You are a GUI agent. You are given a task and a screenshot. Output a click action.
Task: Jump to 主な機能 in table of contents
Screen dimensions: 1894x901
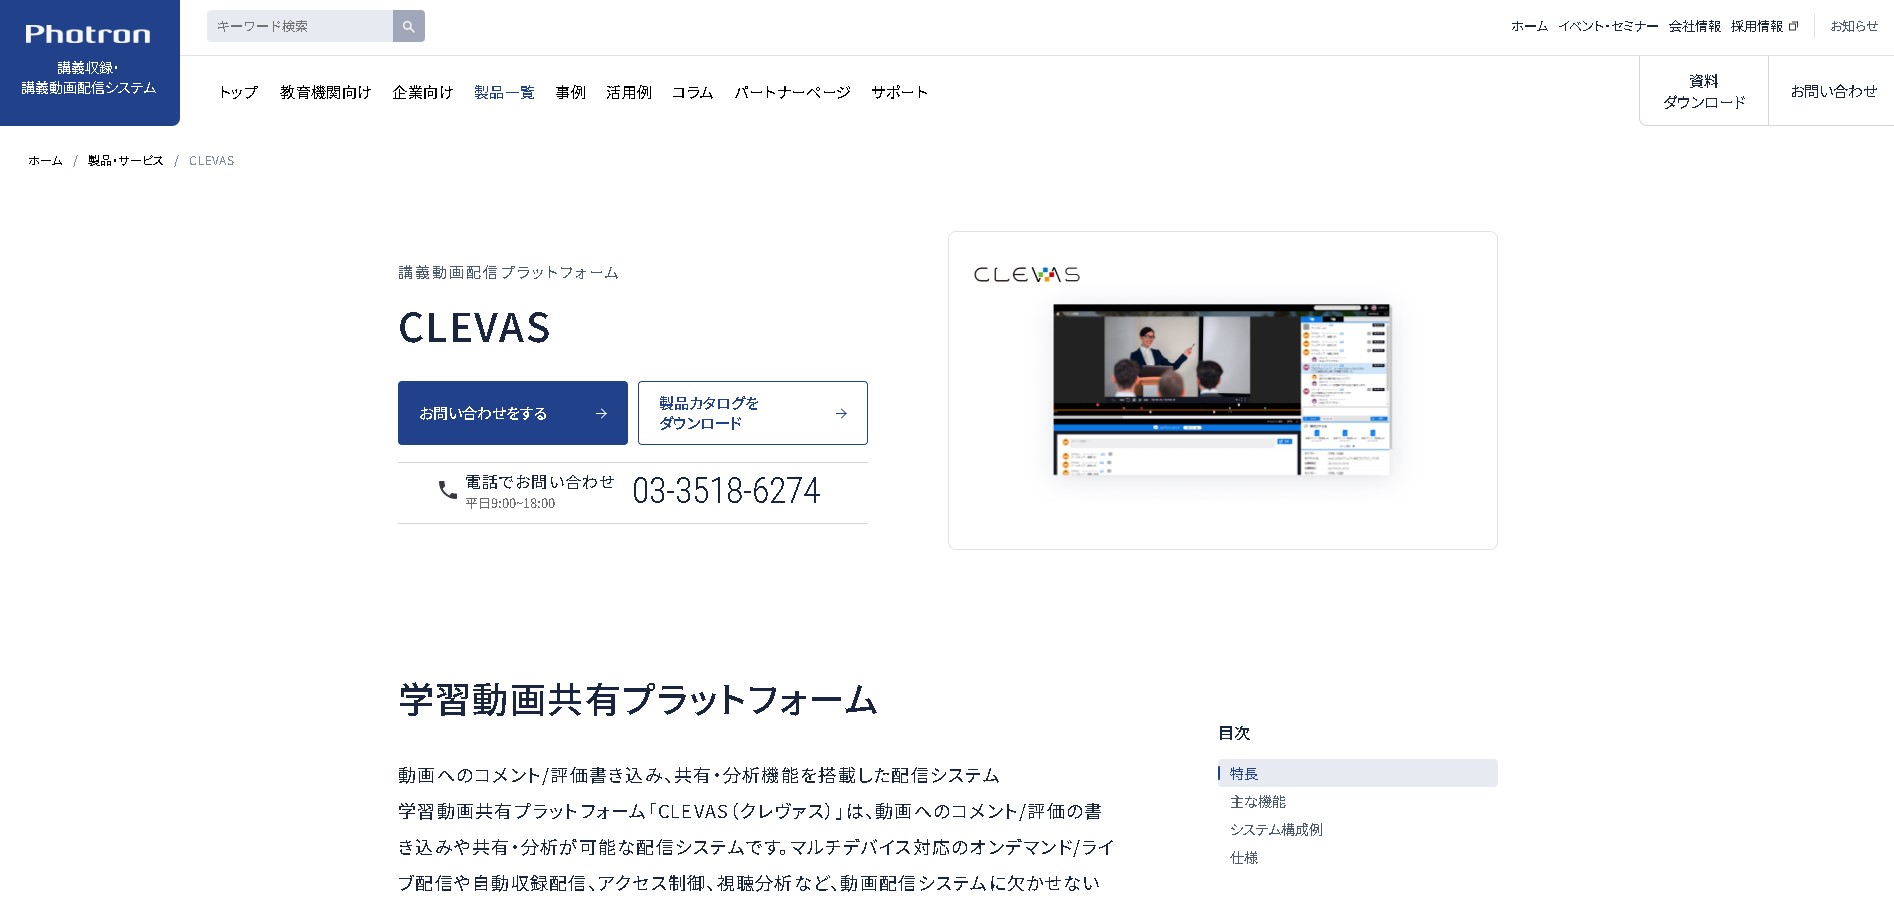click(1258, 801)
